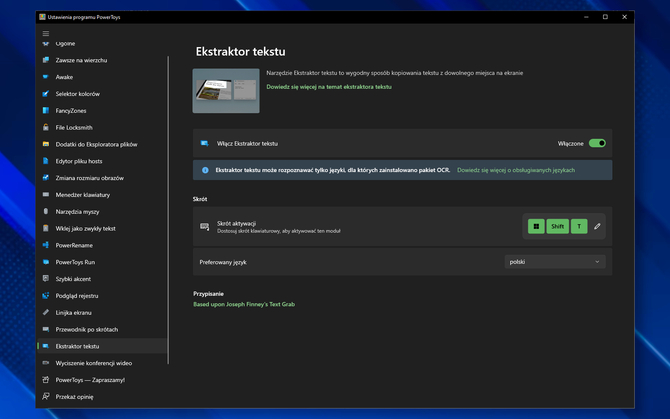Click the Szybki akcent icon
Image resolution: width=670 pixels, height=419 pixels.
pos(46,279)
